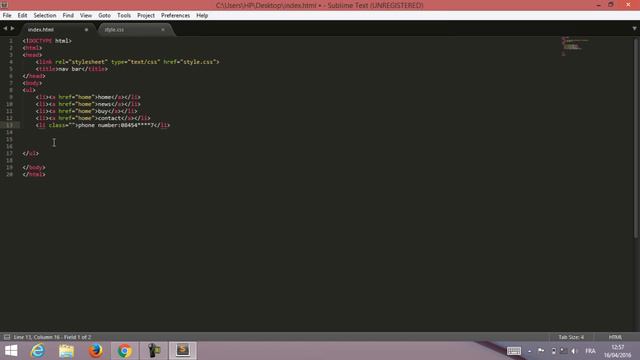The image size is (640, 360).
Task: Click the phone number list item line
Action: pos(102,125)
